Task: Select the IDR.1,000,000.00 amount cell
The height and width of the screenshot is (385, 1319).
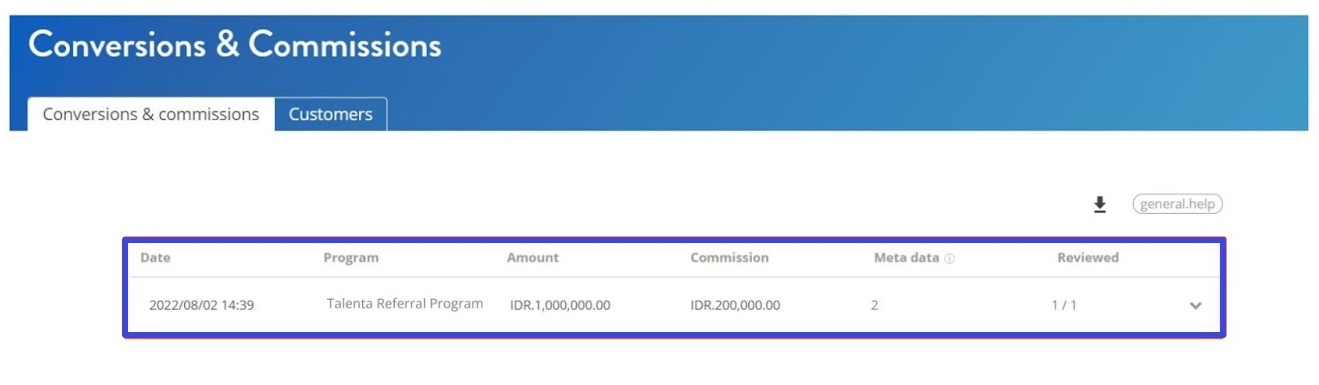Action: [560, 305]
